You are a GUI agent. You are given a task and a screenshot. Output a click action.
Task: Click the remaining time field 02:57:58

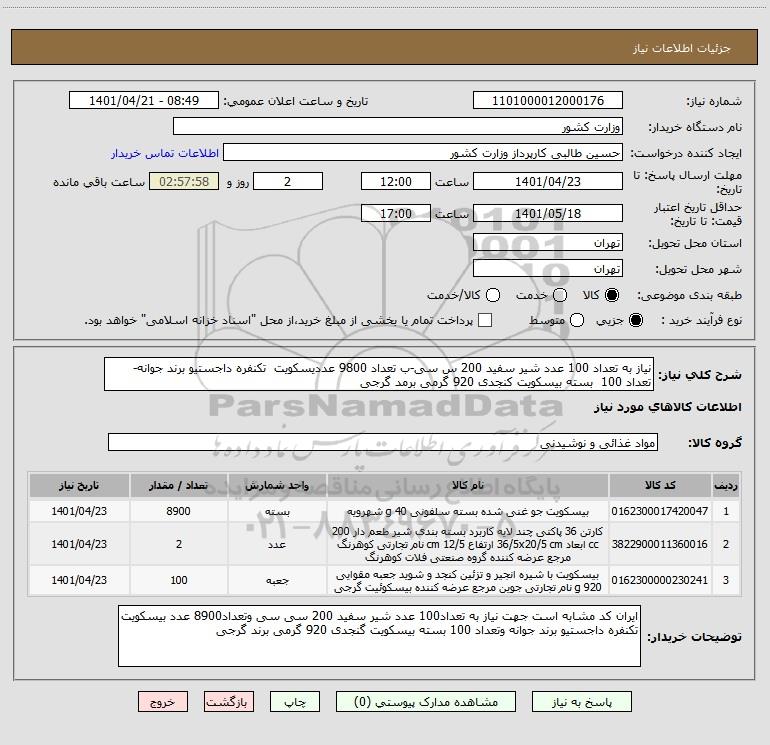tap(184, 181)
